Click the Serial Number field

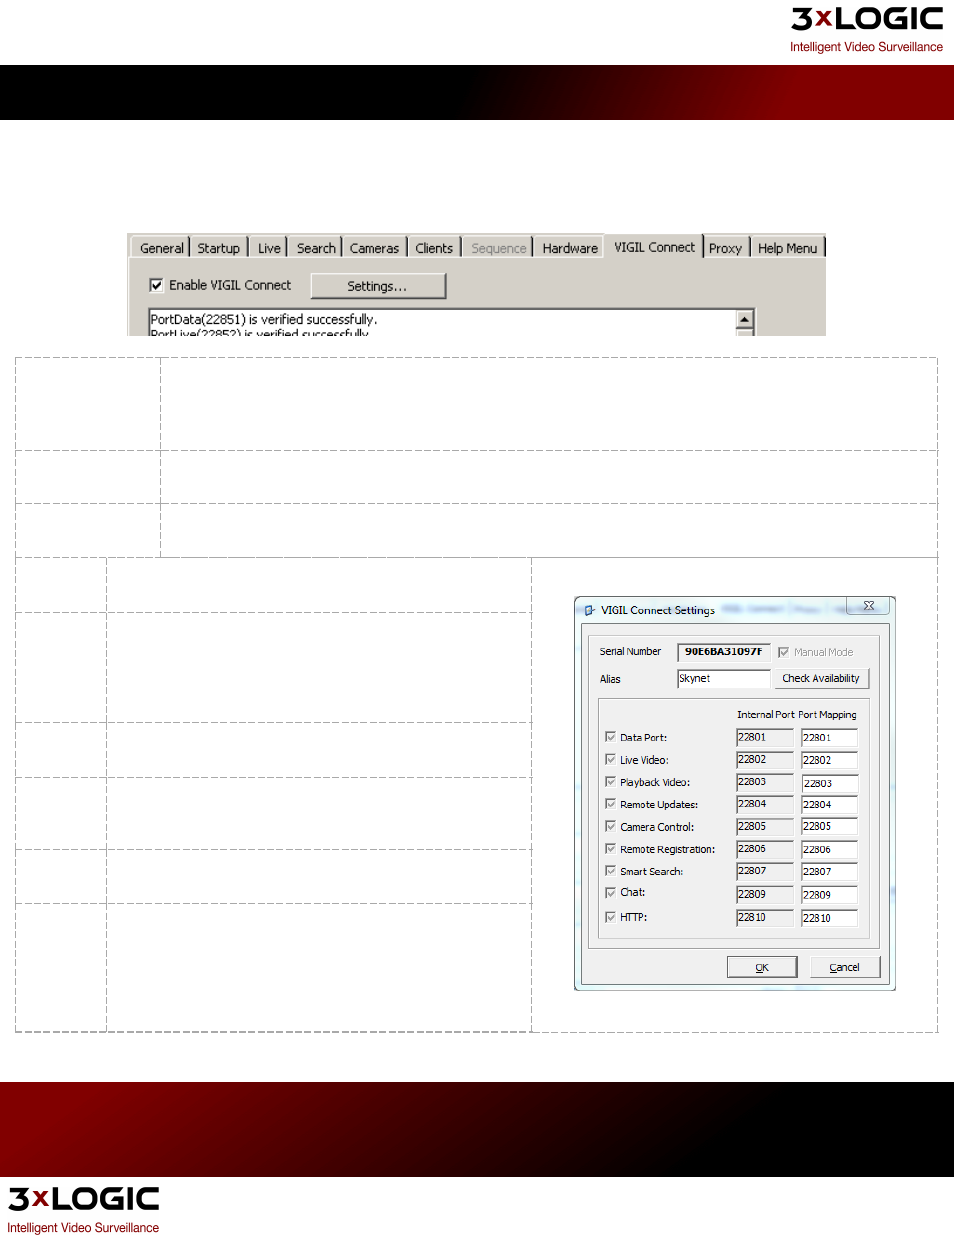pyautogui.click(x=724, y=652)
